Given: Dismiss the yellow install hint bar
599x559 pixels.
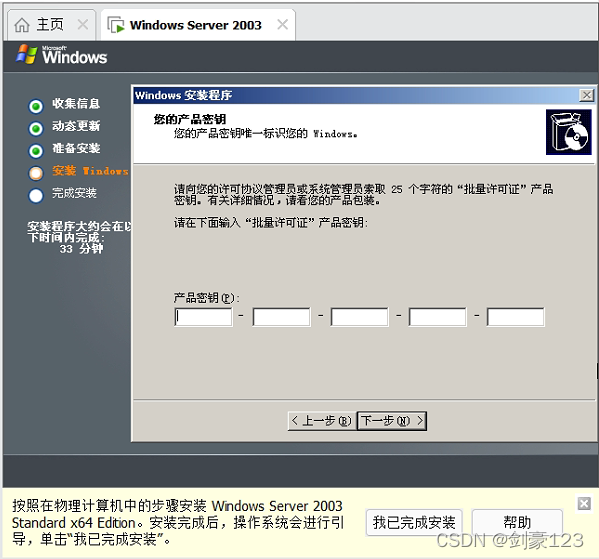Looking at the screenshot, I should pos(584,504).
